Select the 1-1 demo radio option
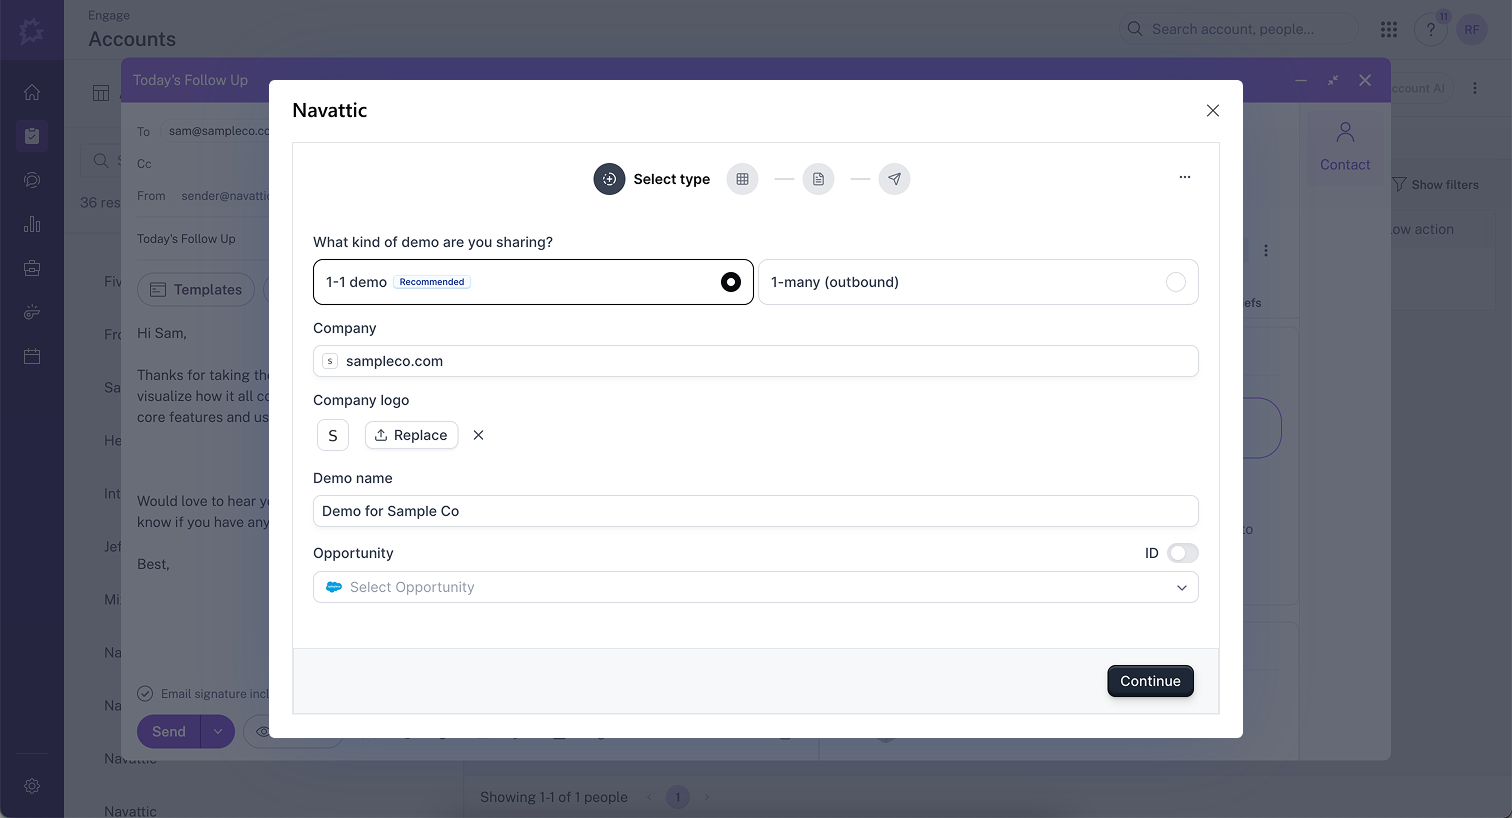Screen dimensions: 1512x818 731,282
